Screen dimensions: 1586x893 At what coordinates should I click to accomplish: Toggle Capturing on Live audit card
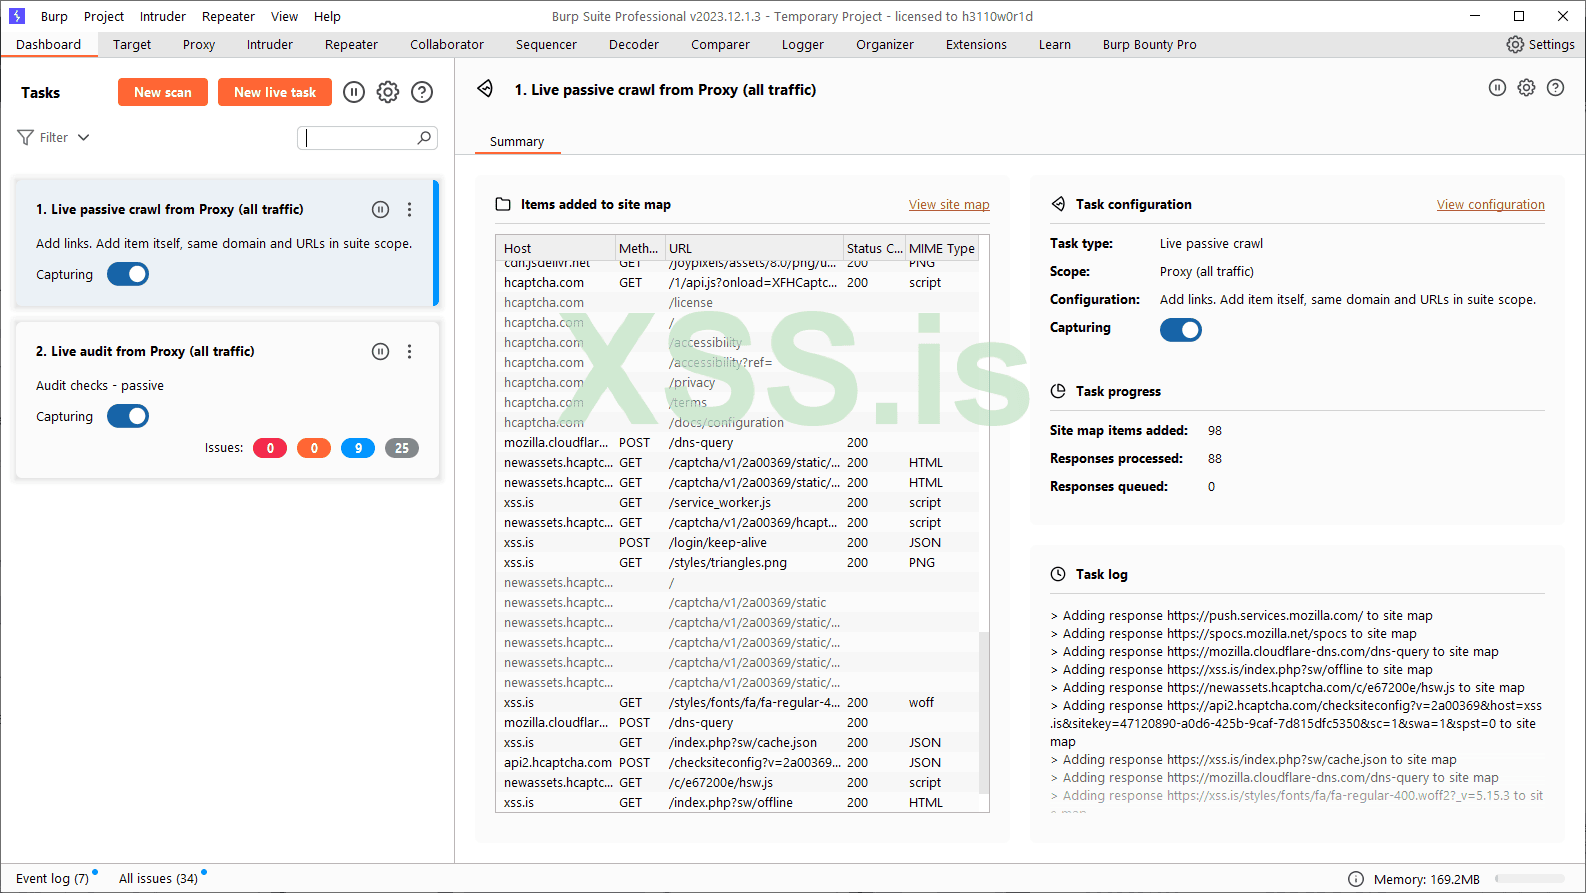coord(128,416)
